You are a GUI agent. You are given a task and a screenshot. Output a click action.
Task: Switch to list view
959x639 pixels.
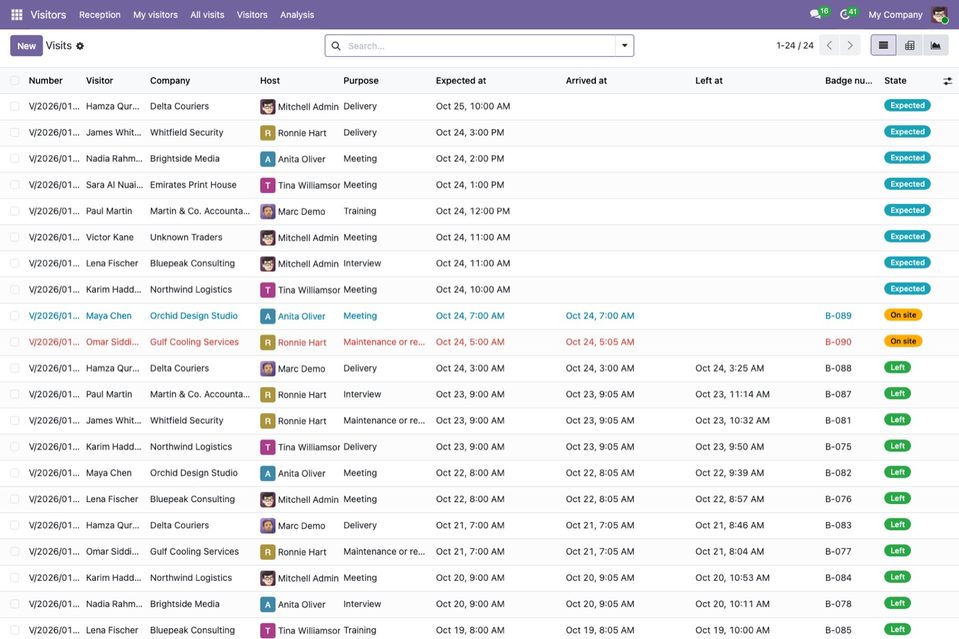pyautogui.click(x=883, y=45)
